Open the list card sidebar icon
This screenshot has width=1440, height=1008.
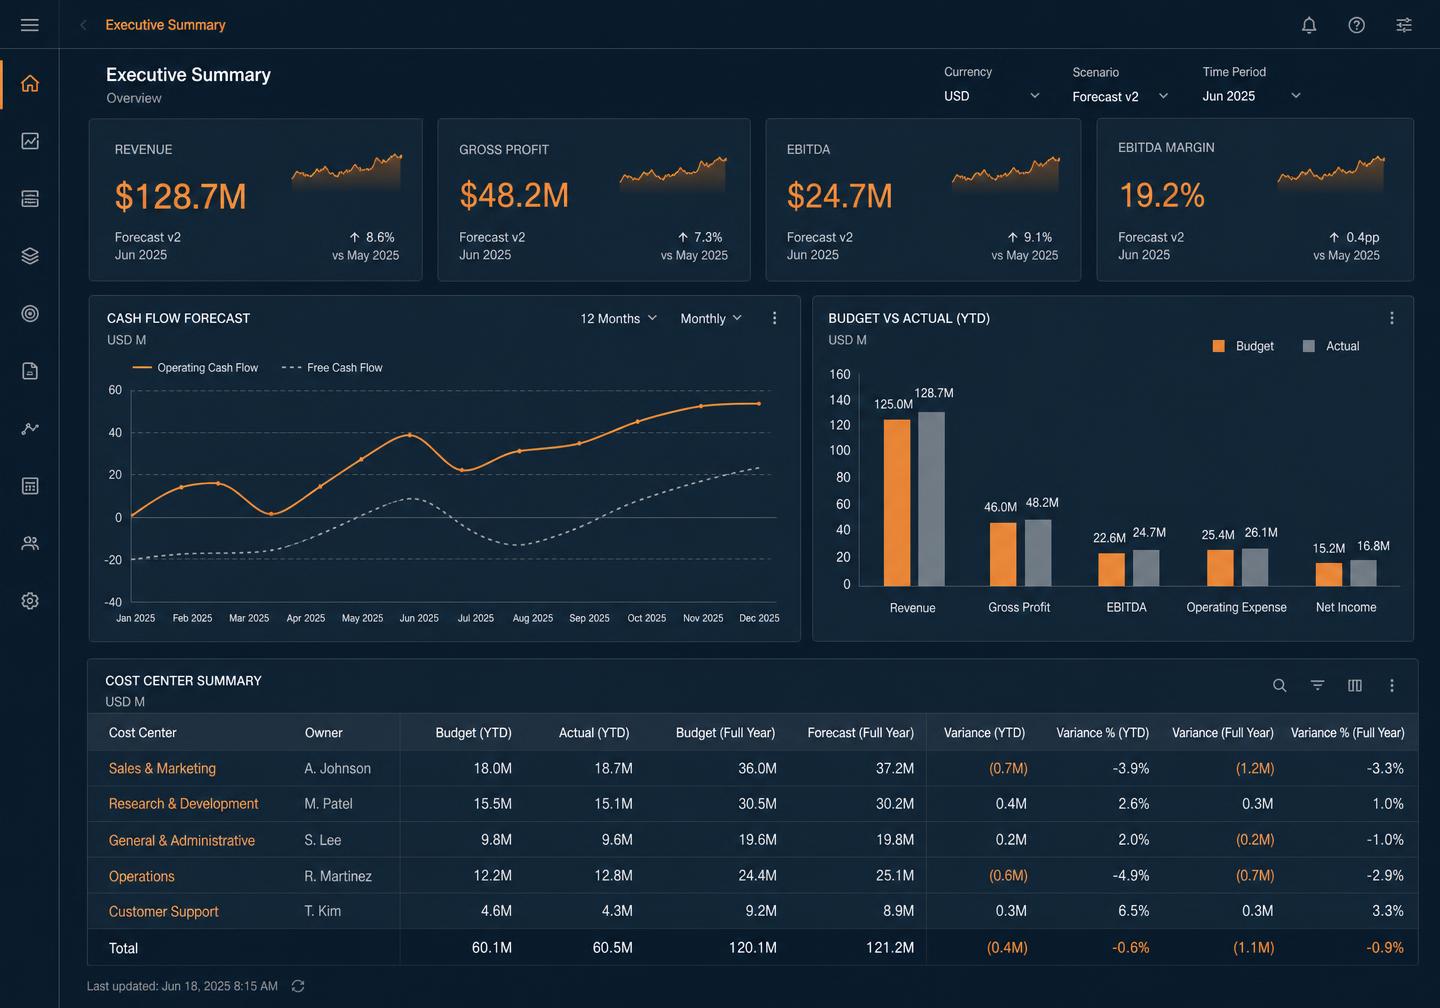(30, 199)
